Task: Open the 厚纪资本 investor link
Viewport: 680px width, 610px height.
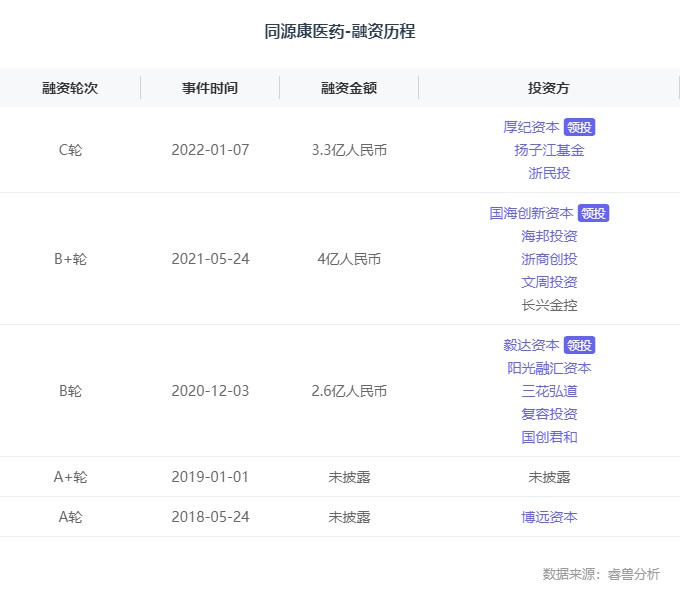Action: [x=531, y=127]
